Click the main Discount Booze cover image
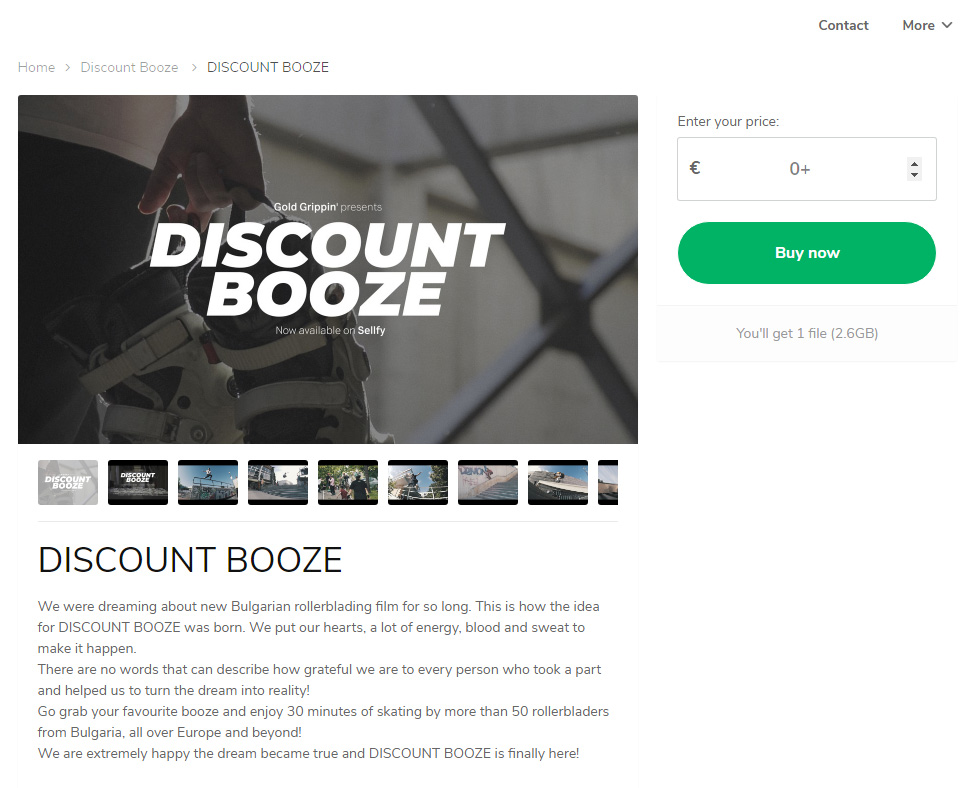The width and height of the screenshot is (966, 788). (328, 269)
